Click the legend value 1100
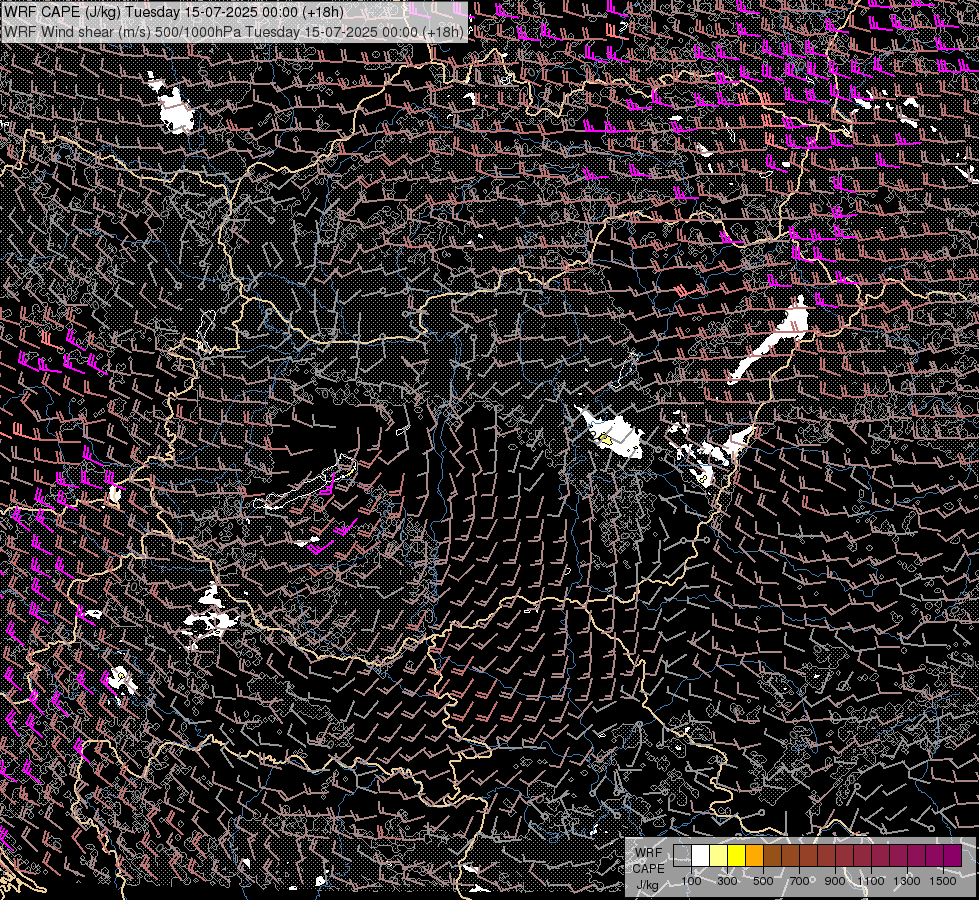Screen dimensions: 979x900 point(870,881)
